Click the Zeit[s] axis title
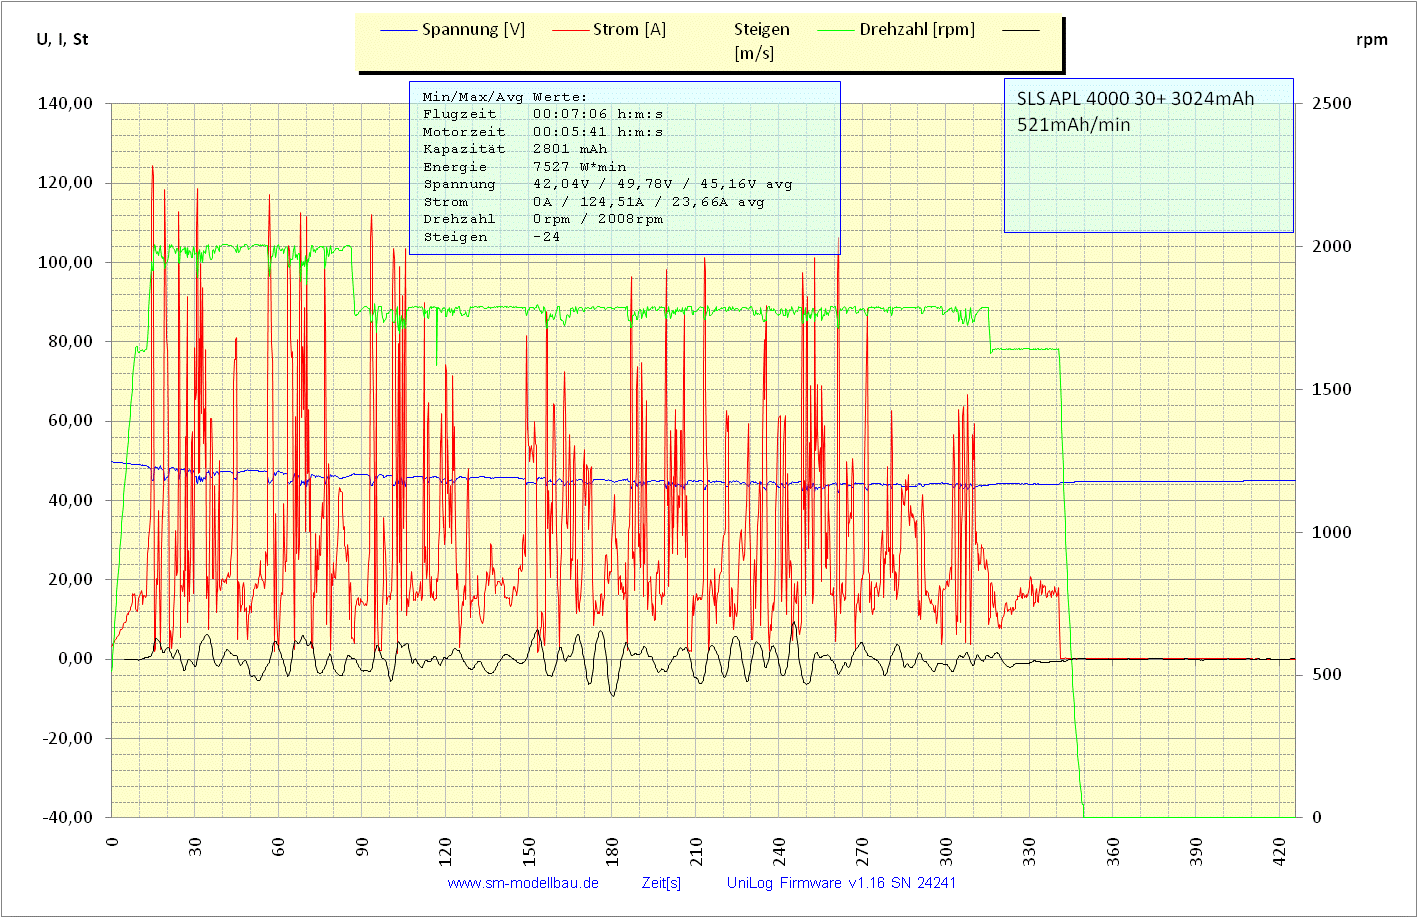The height and width of the screenshot is (918, 1418). 661,883
